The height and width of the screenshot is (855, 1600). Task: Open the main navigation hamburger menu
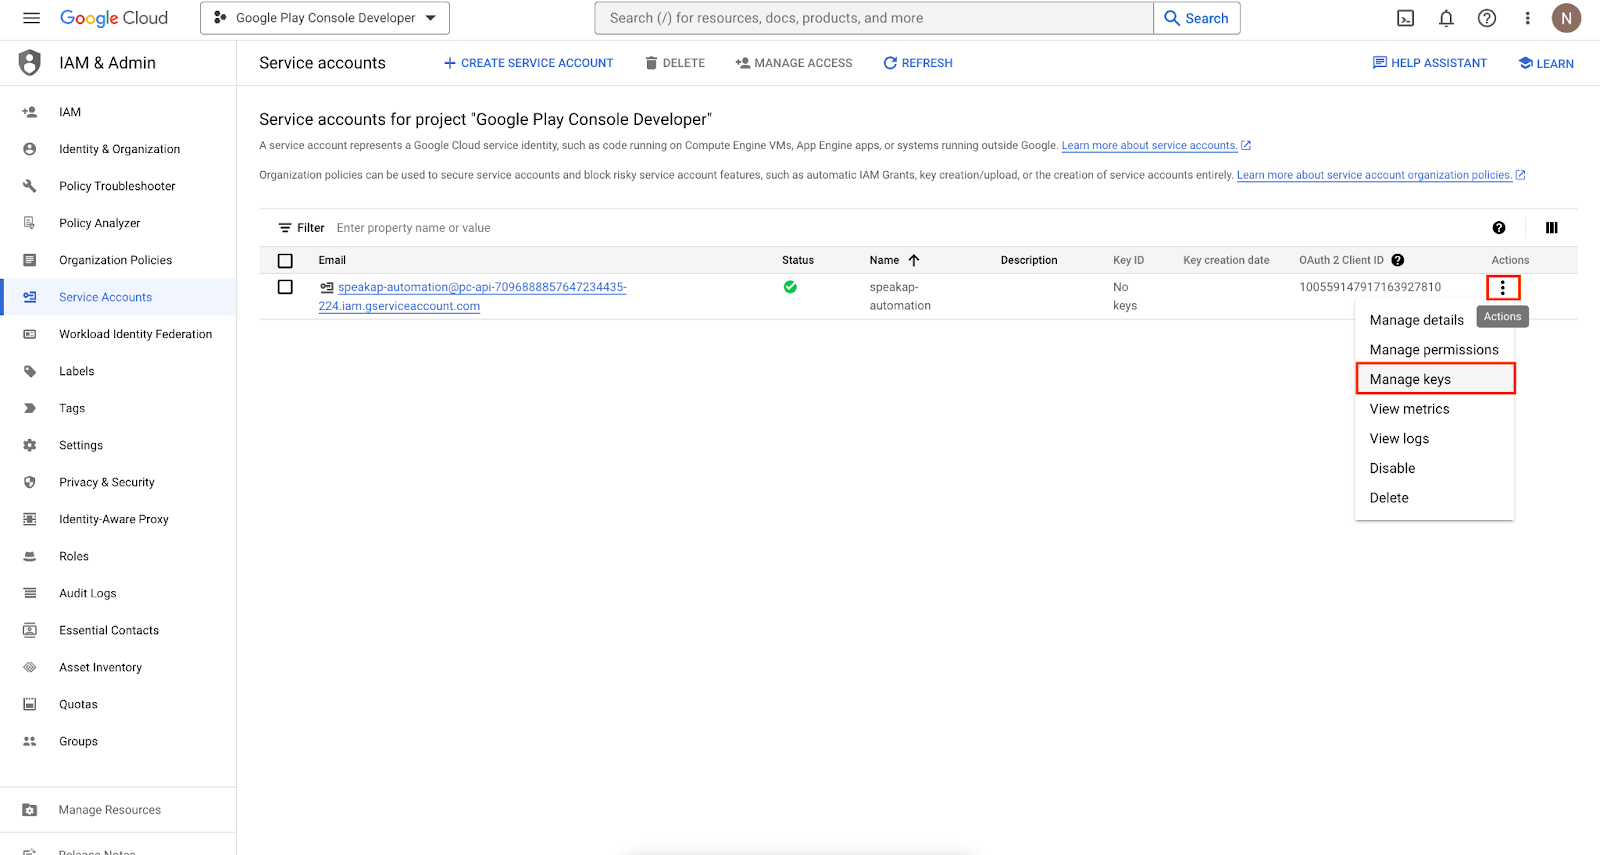31,18
